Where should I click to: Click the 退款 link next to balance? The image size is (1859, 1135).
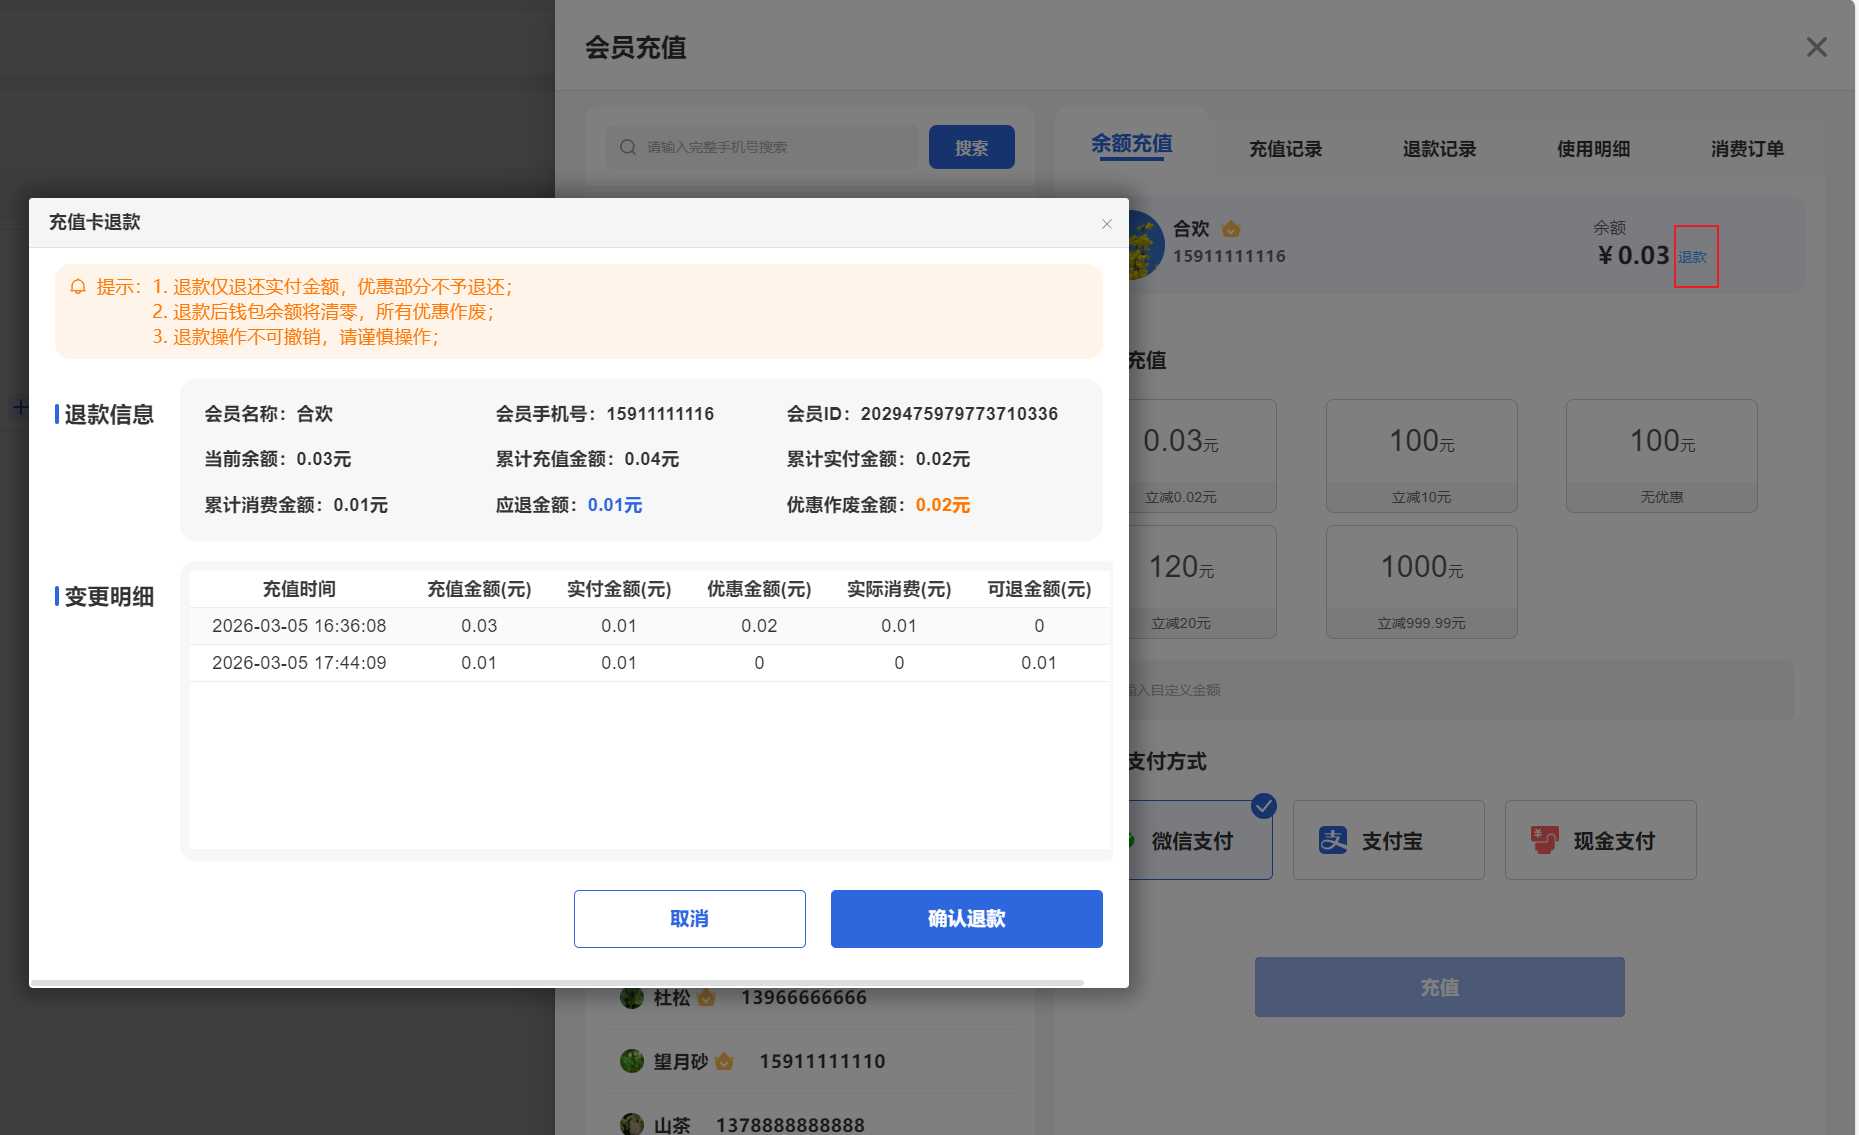[x=1695, y=256]
